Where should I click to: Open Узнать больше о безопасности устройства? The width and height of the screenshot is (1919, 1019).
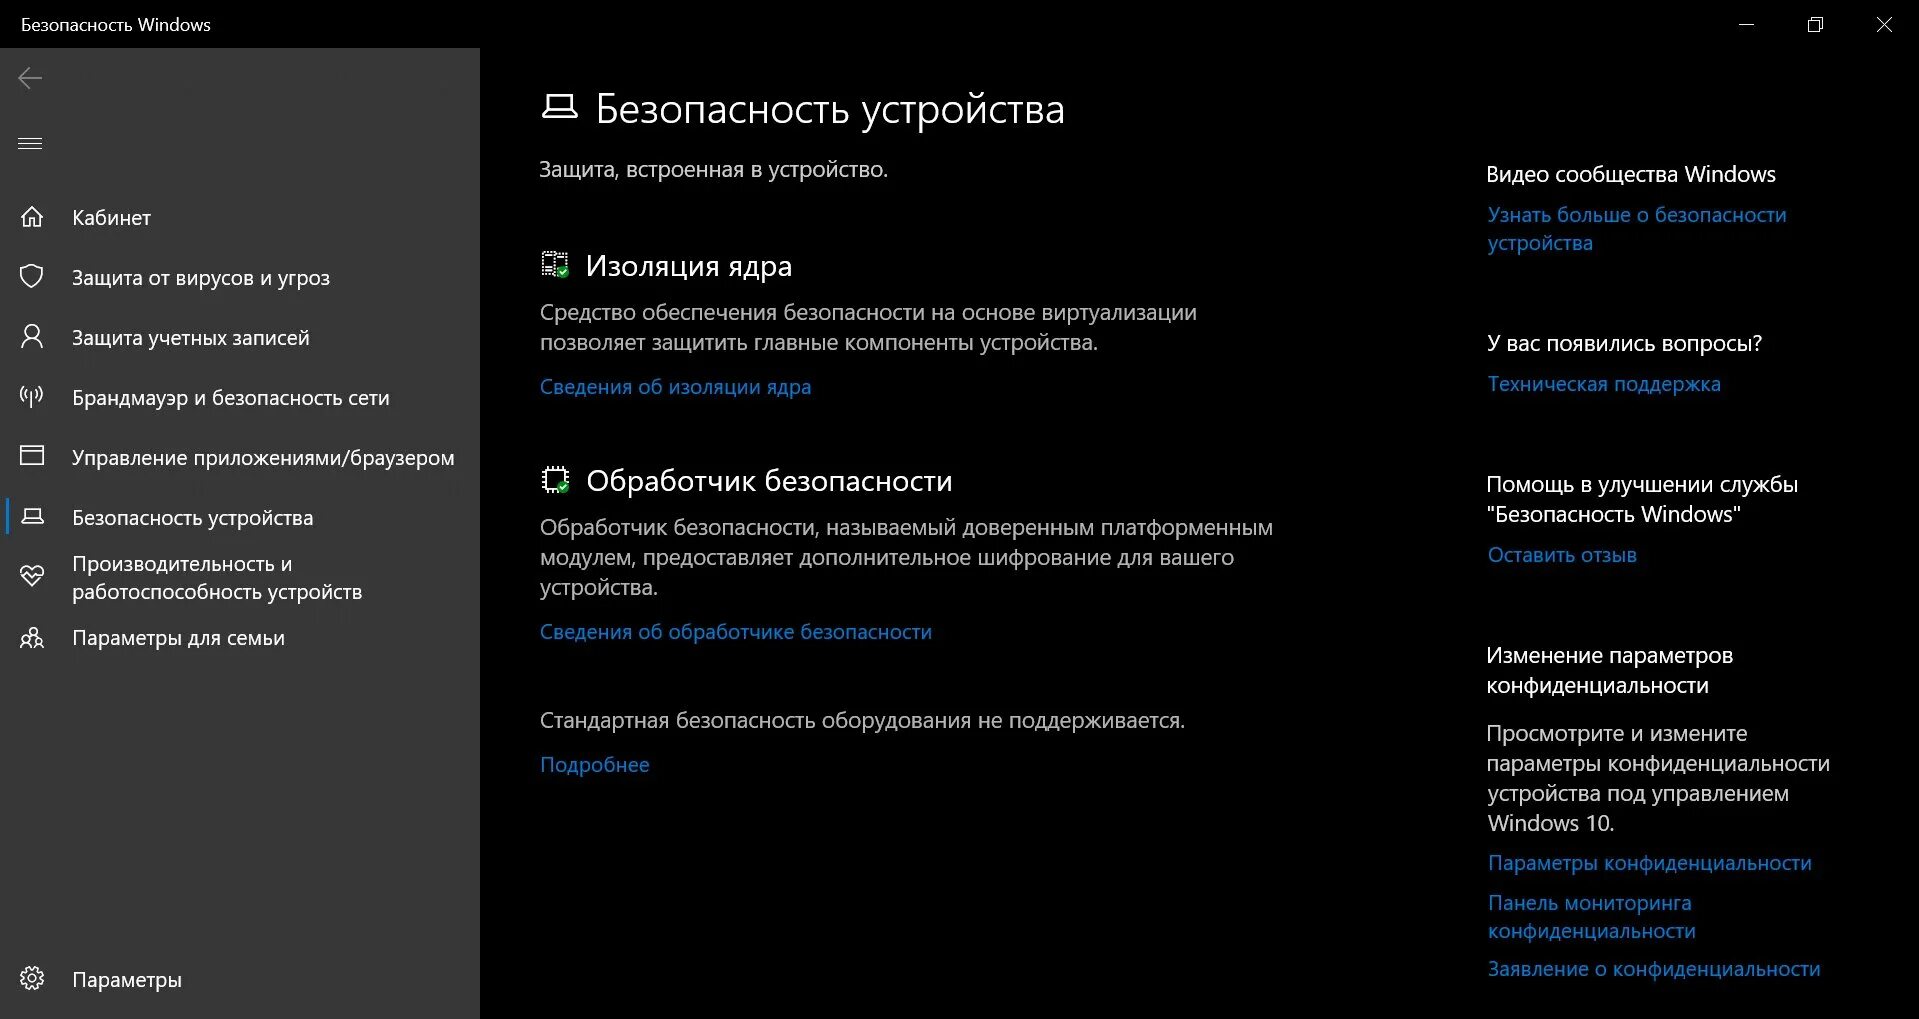tap(1636, 229)
